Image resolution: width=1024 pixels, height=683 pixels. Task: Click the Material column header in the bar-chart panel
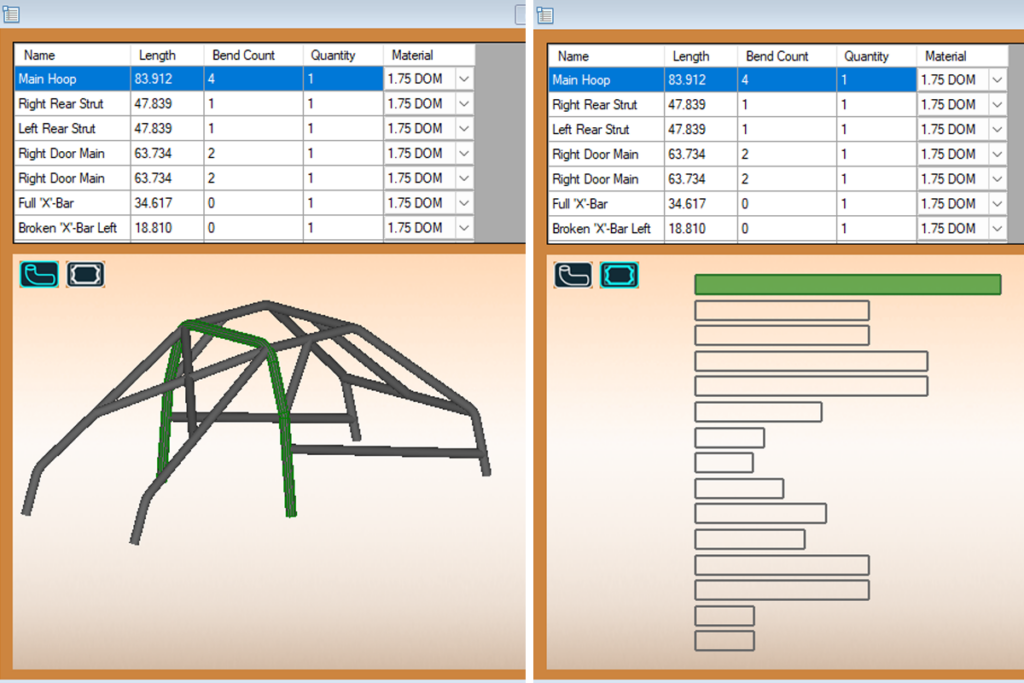[963, 56]
